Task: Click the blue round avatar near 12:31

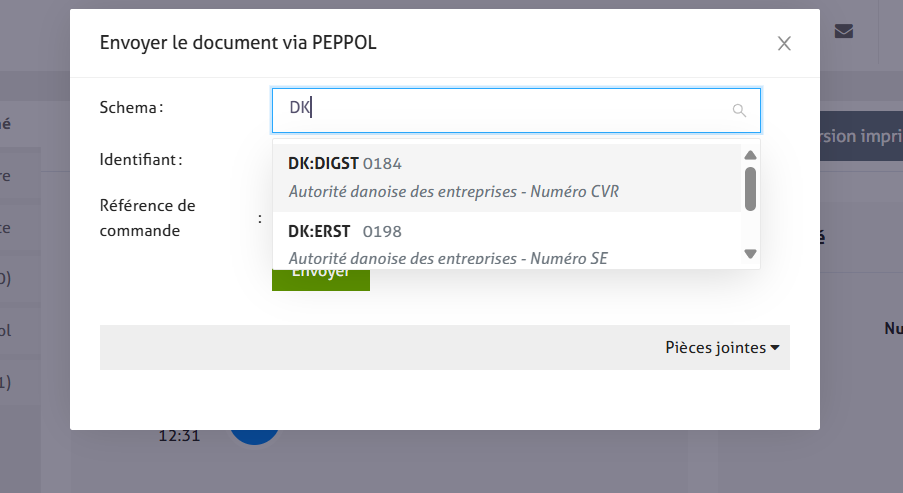Action: 254,437
